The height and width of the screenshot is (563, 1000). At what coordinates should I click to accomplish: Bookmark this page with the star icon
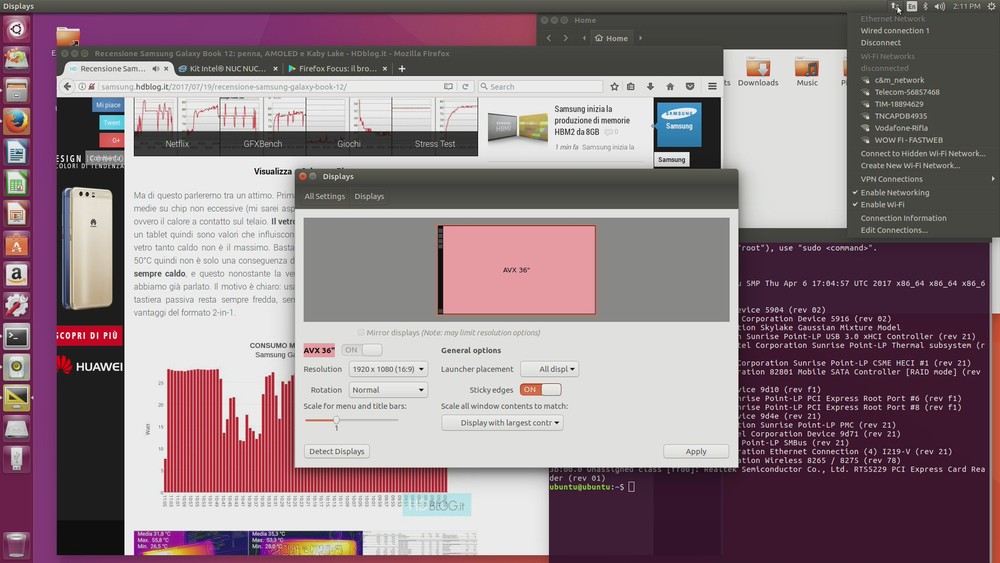pyautogui.click(x=614, y=87)
